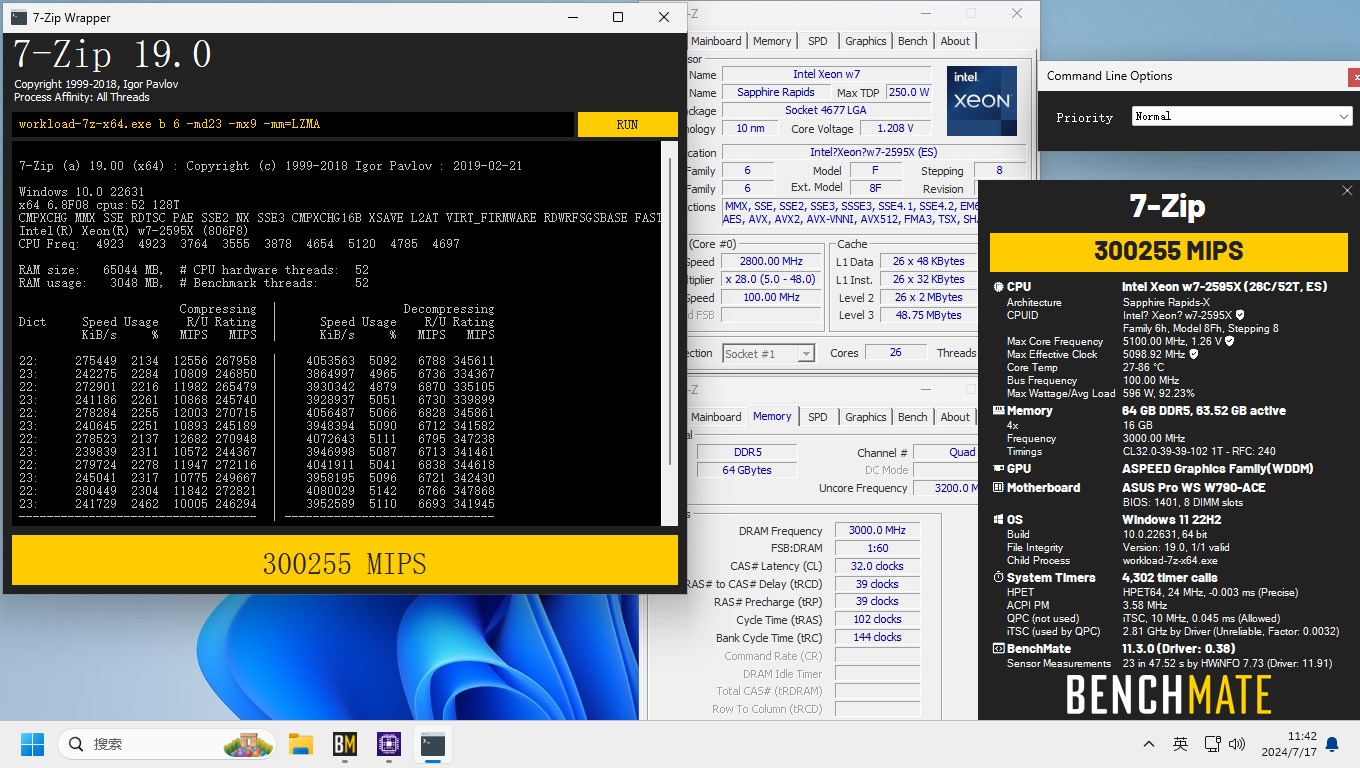The width and height of the screenshot is (1360, 768).
Task: Click verified shield beside Max Core Frequency
Action: tap(1228, 341)
